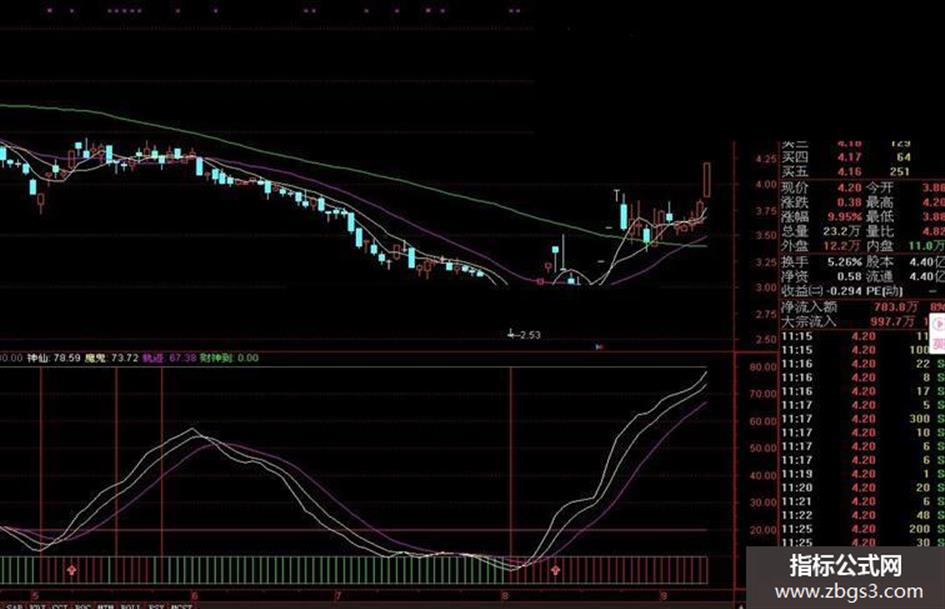Click the 80.00 indicator axis label
Image resolution: width=945 pixels, height=609 pixels.
pyautogui.click(x=763, y=367)
